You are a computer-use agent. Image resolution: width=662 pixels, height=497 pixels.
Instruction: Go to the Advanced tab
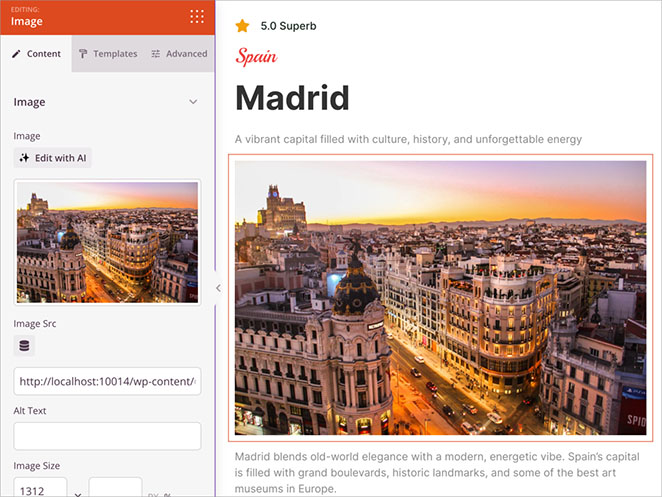click(179, 54)
